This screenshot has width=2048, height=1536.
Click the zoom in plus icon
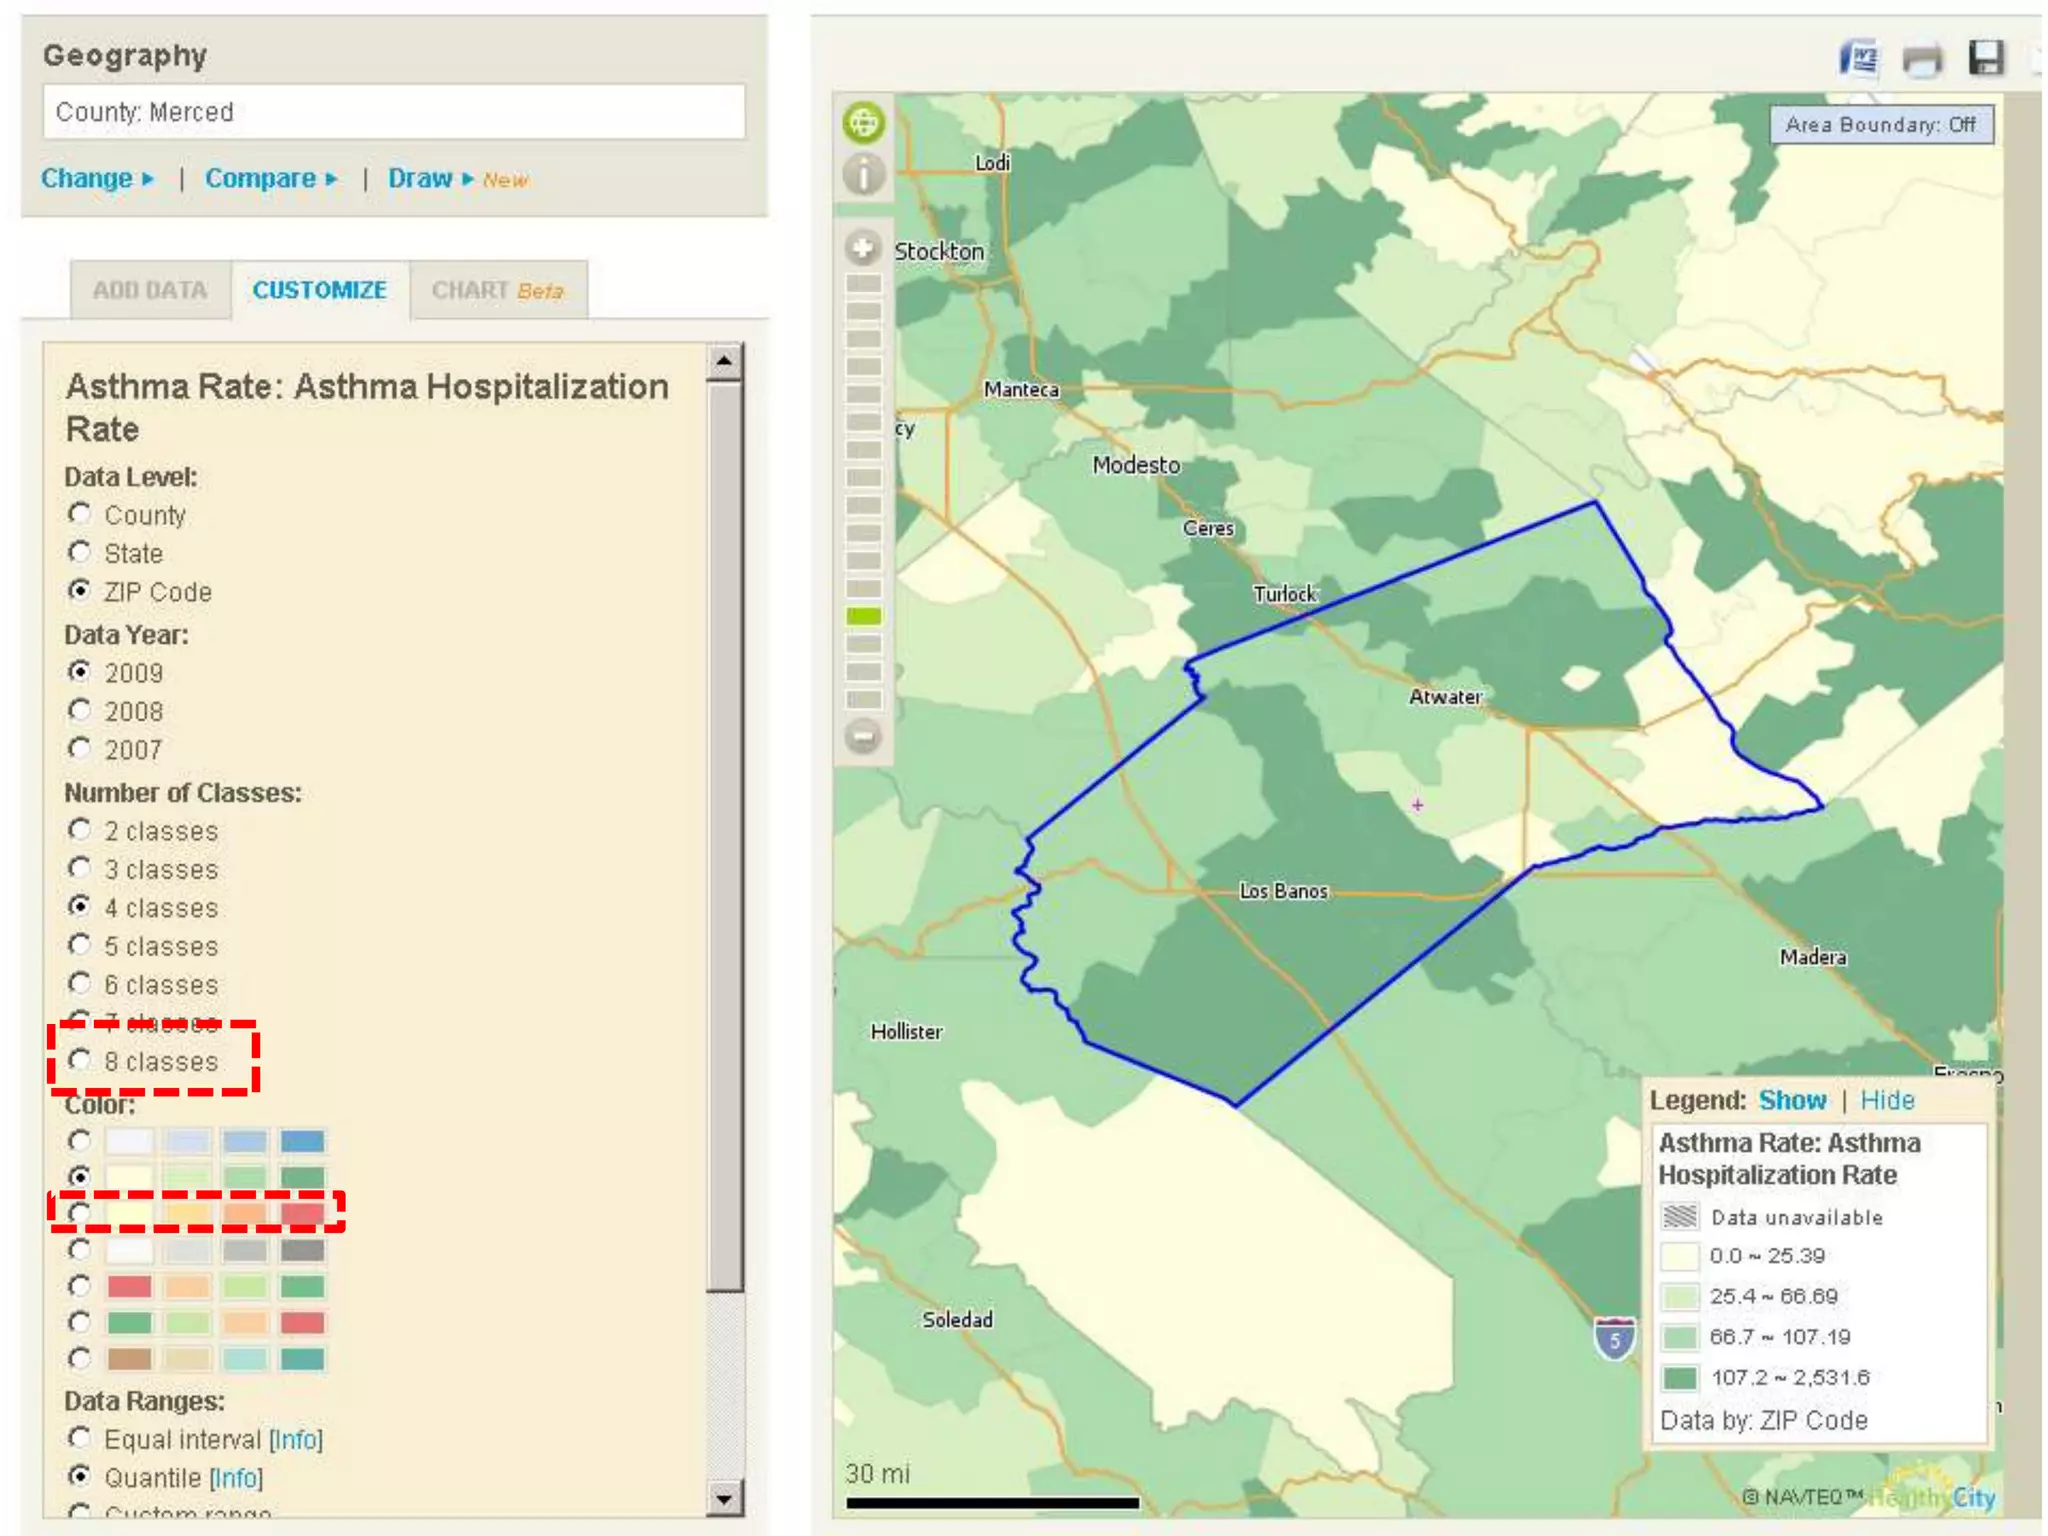[863, 247]
